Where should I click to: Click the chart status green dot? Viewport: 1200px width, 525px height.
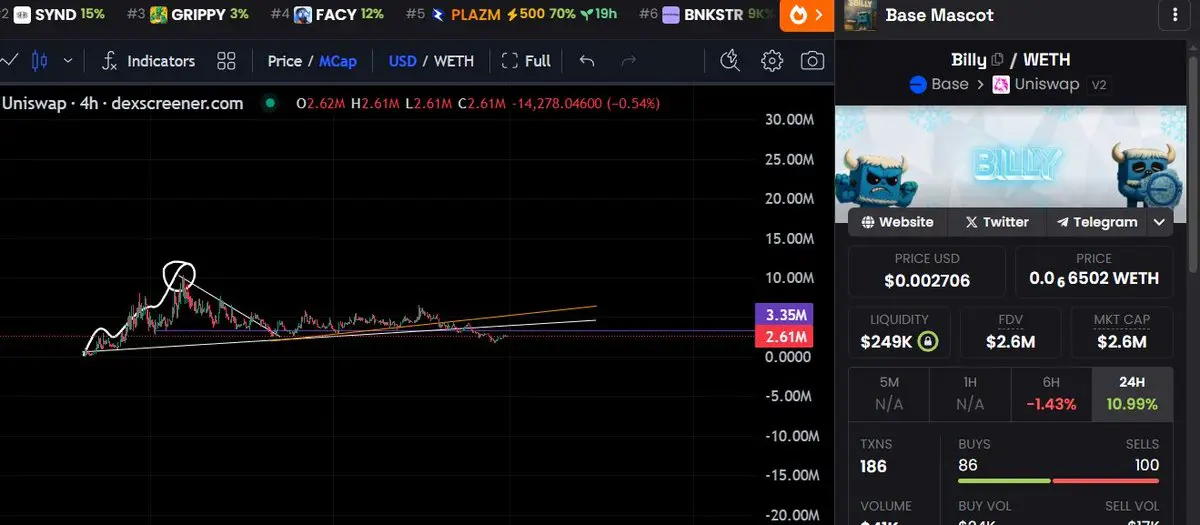269,103
